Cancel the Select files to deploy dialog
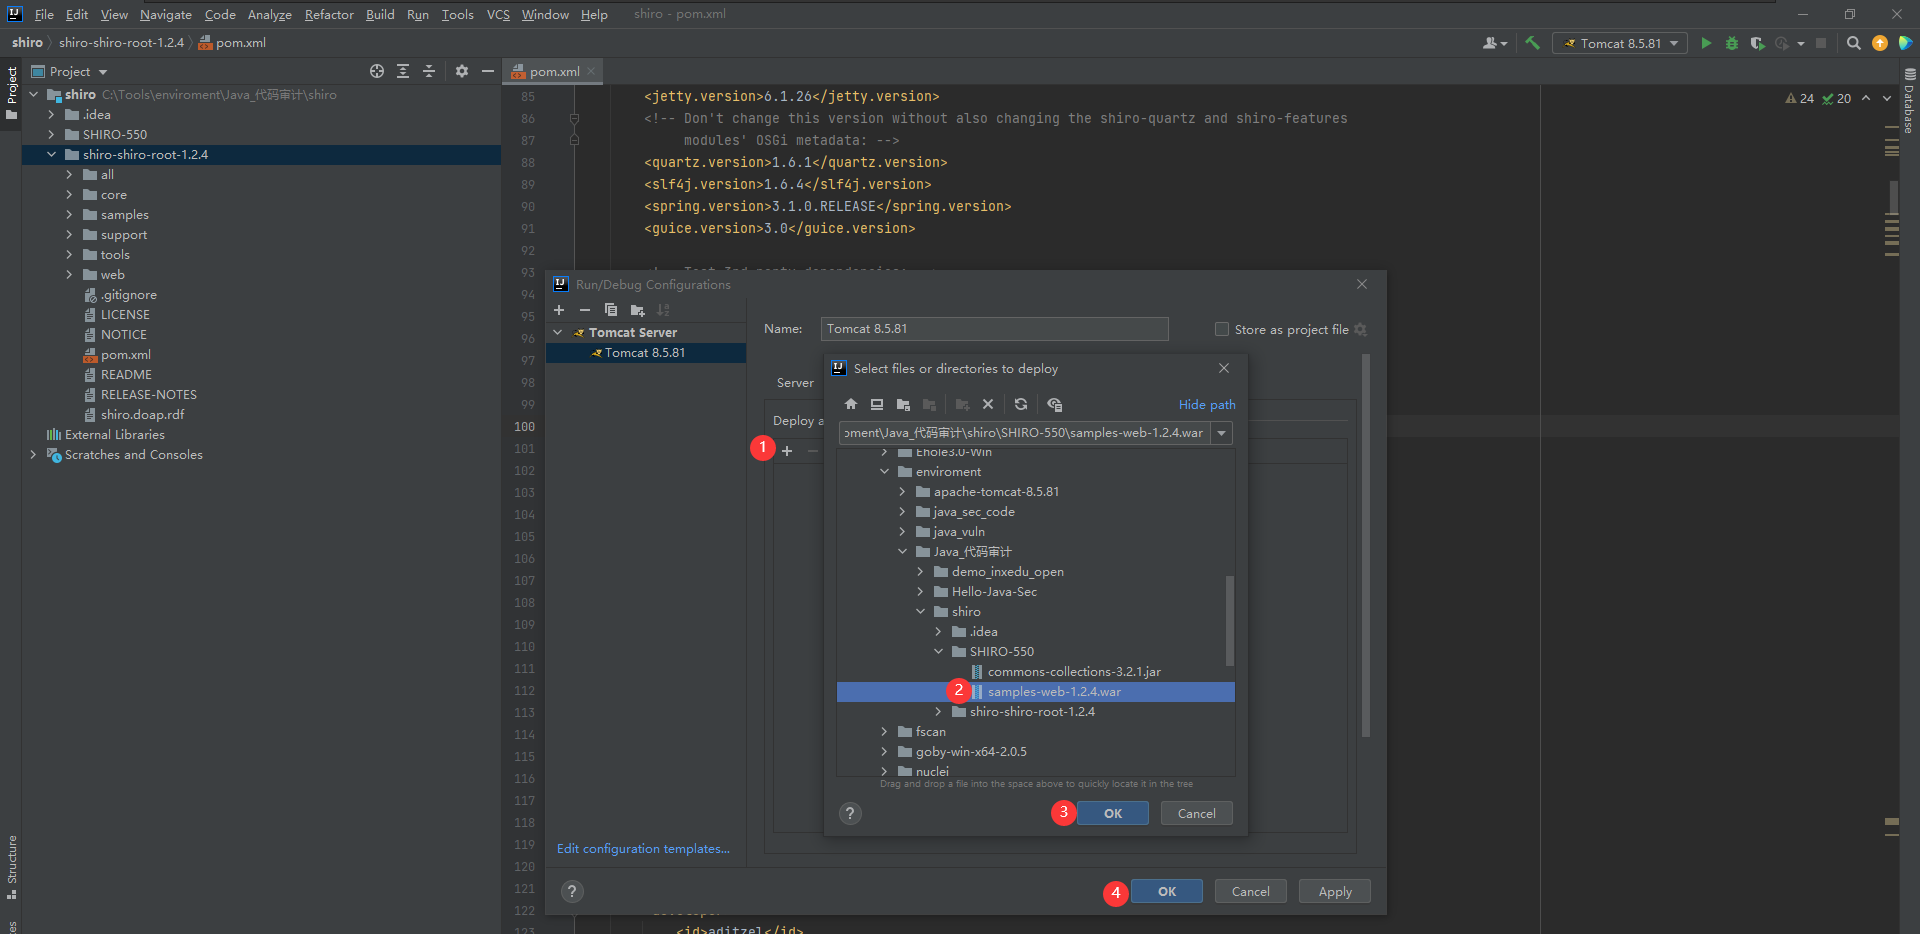Screen dimensions: 1920x934 pos(1196,813)
